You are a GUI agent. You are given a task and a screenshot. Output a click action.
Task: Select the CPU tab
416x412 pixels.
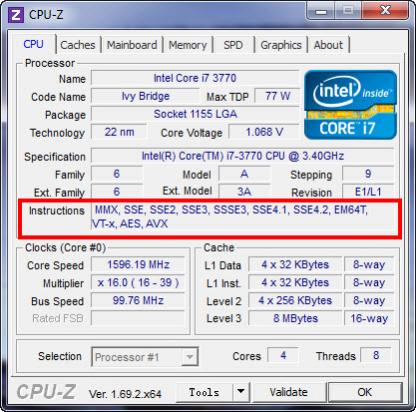pyautogui.click(x=33, y=44)
